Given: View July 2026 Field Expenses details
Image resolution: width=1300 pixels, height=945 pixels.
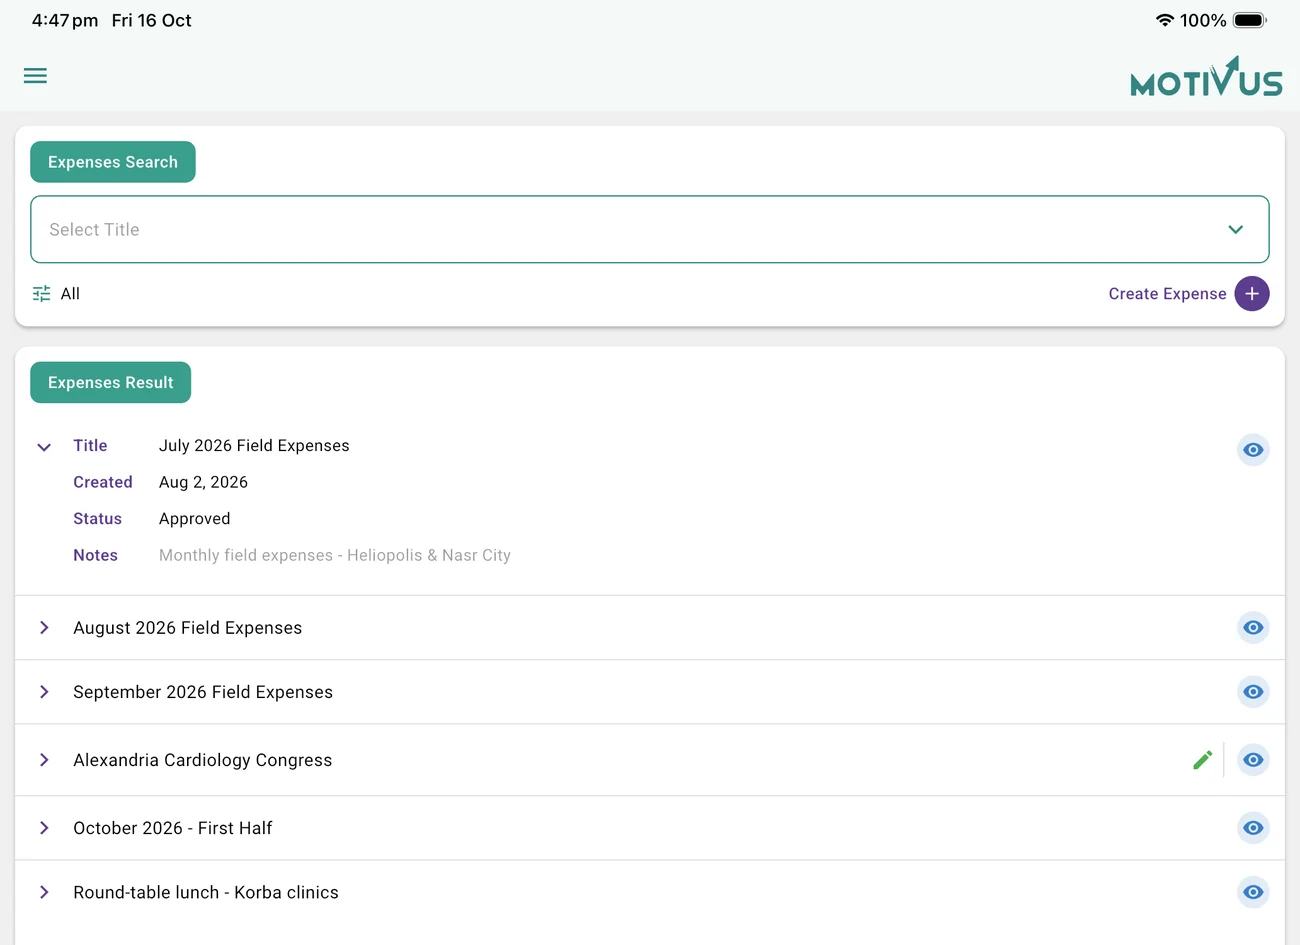Looking at the screenshot, I should pos(1253,450).
